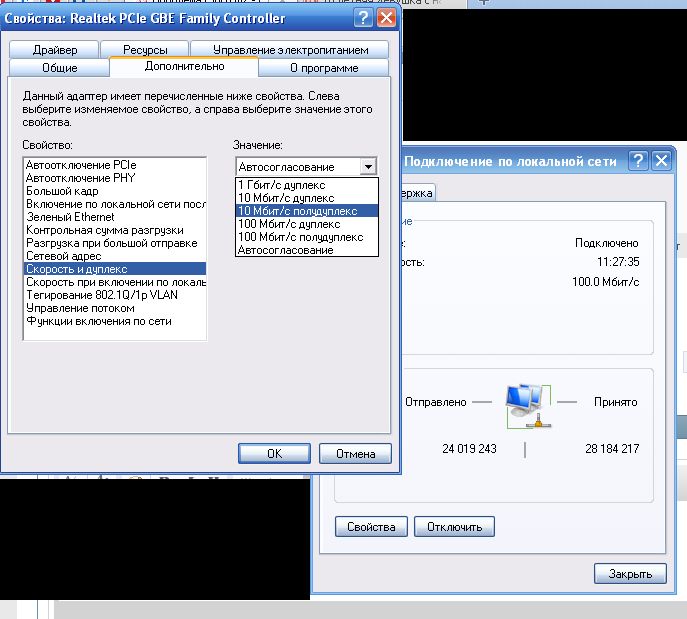Open Свойства in connection status window
The width and height of the screenshot is (687, 619).
click(371, 527)
